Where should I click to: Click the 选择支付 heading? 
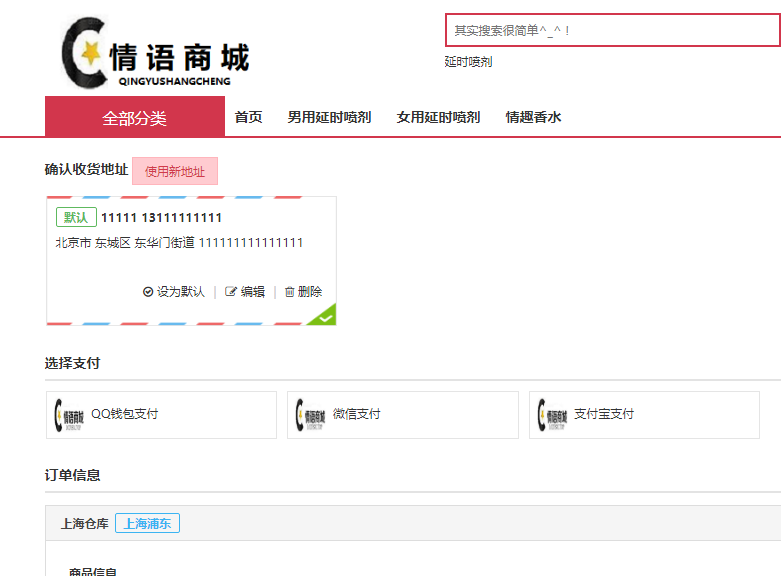coord(72,363)
